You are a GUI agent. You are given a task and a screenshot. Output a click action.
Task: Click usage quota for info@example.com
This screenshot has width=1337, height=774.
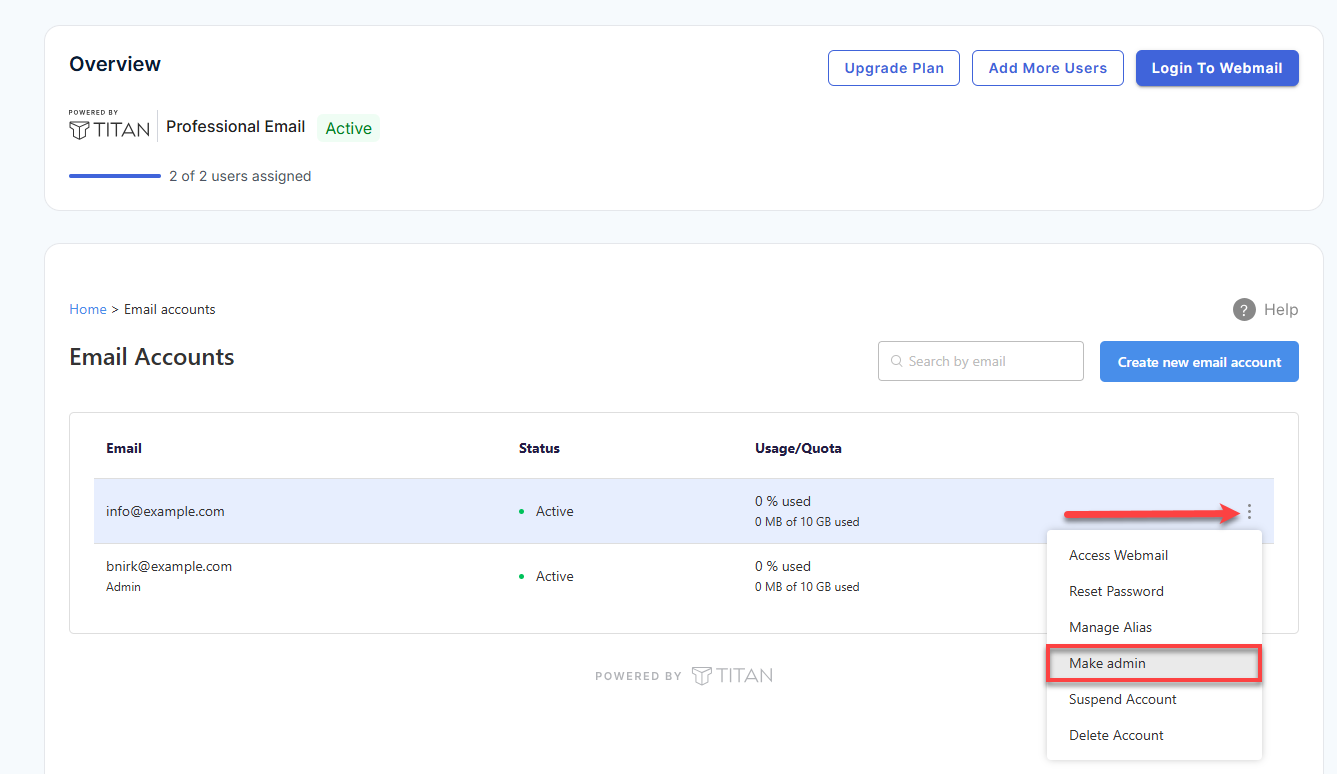(x=807, y=511)
